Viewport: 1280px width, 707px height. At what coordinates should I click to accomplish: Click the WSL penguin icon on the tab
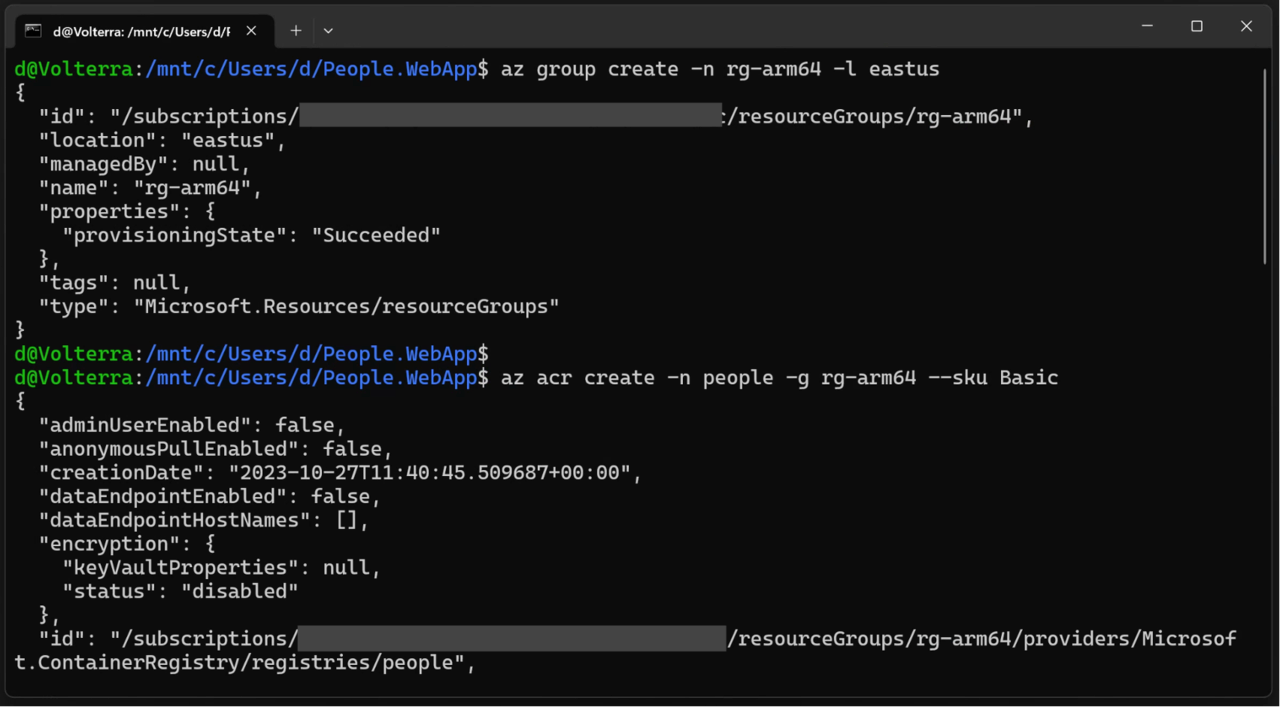(34, 30)
